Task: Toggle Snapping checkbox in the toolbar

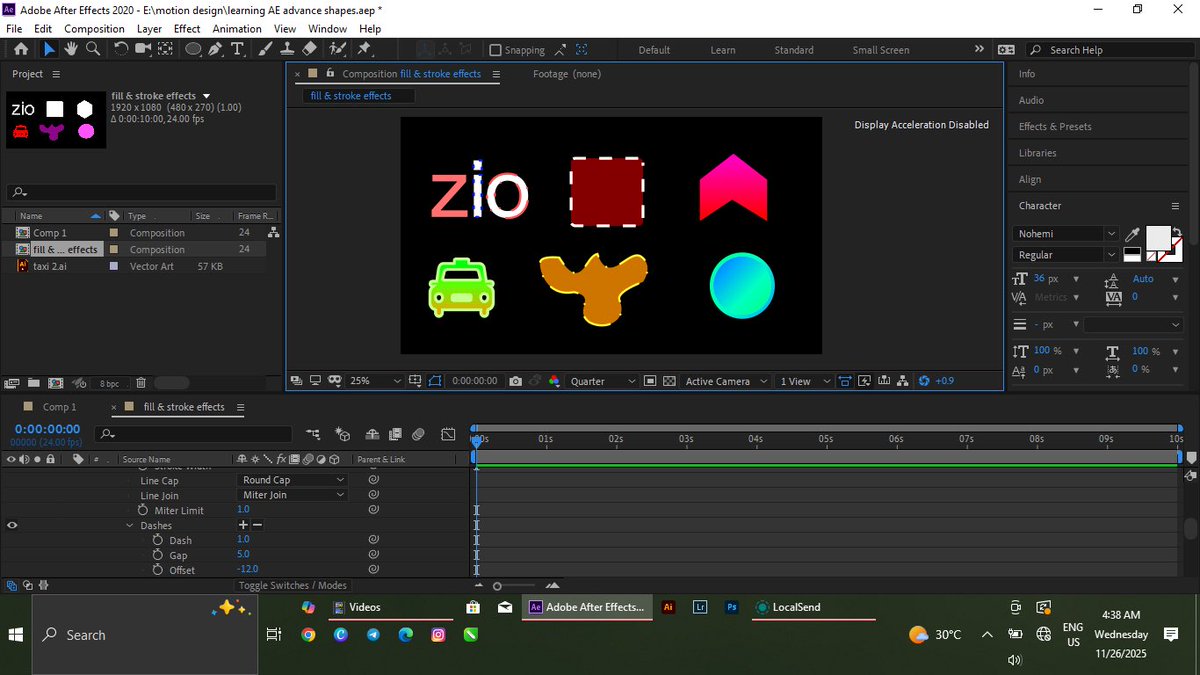Action: 495,49
